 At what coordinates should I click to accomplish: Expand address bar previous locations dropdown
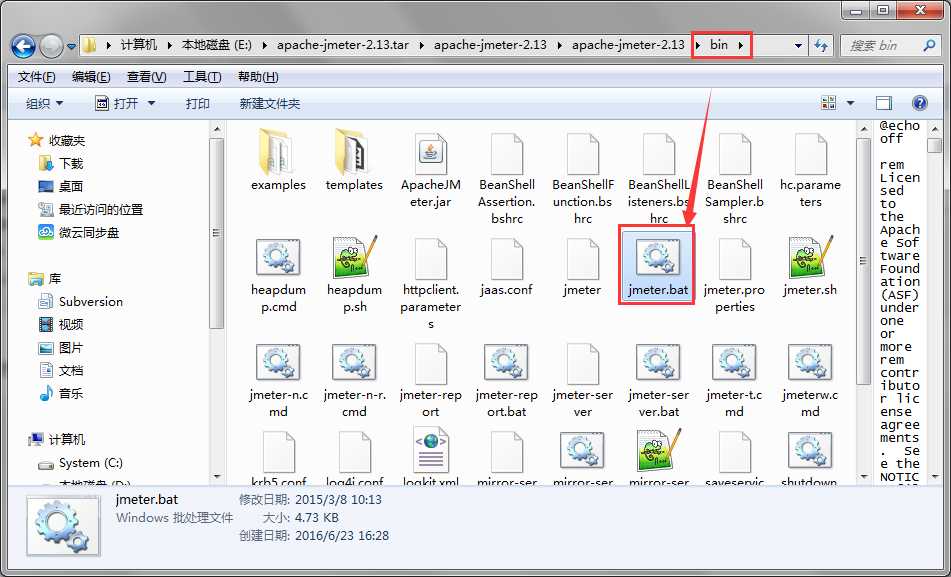click(798, 46)
